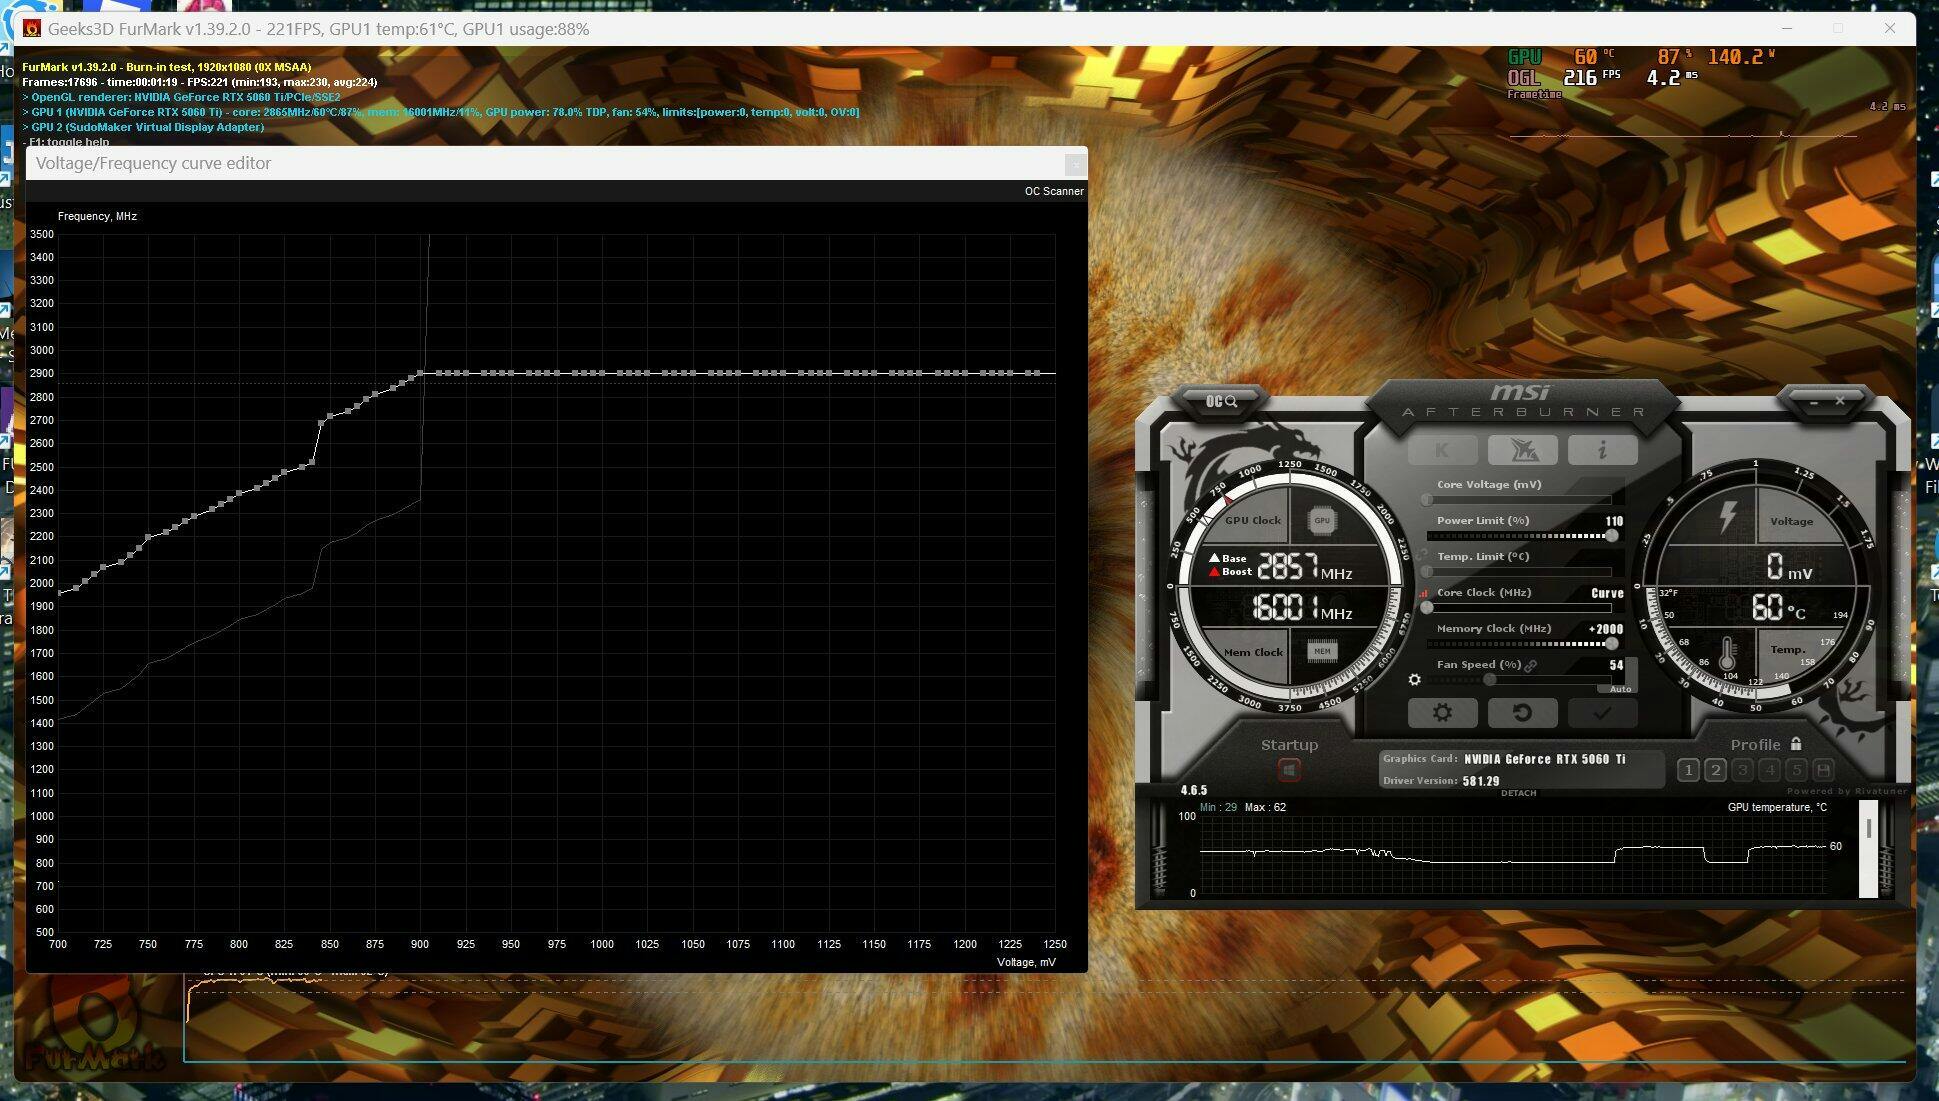1939x1101 pixels.
Task: Click the Core Clock curve editor bars icon
Action: pos(1424,593)
